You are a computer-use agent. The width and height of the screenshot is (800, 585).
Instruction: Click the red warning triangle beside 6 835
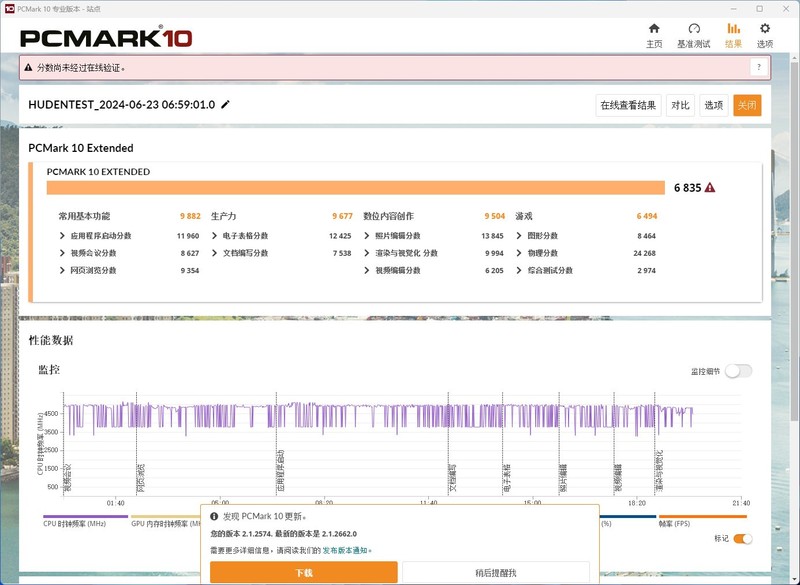coord(709,188)
